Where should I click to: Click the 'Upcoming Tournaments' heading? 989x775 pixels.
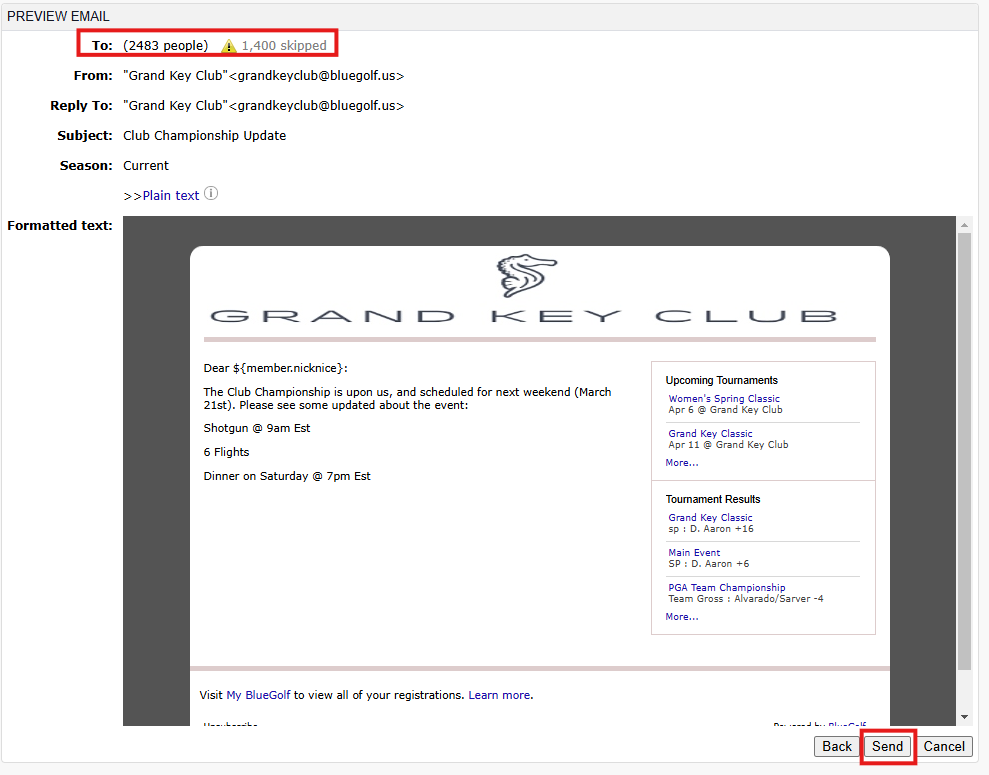coord(722,380)
